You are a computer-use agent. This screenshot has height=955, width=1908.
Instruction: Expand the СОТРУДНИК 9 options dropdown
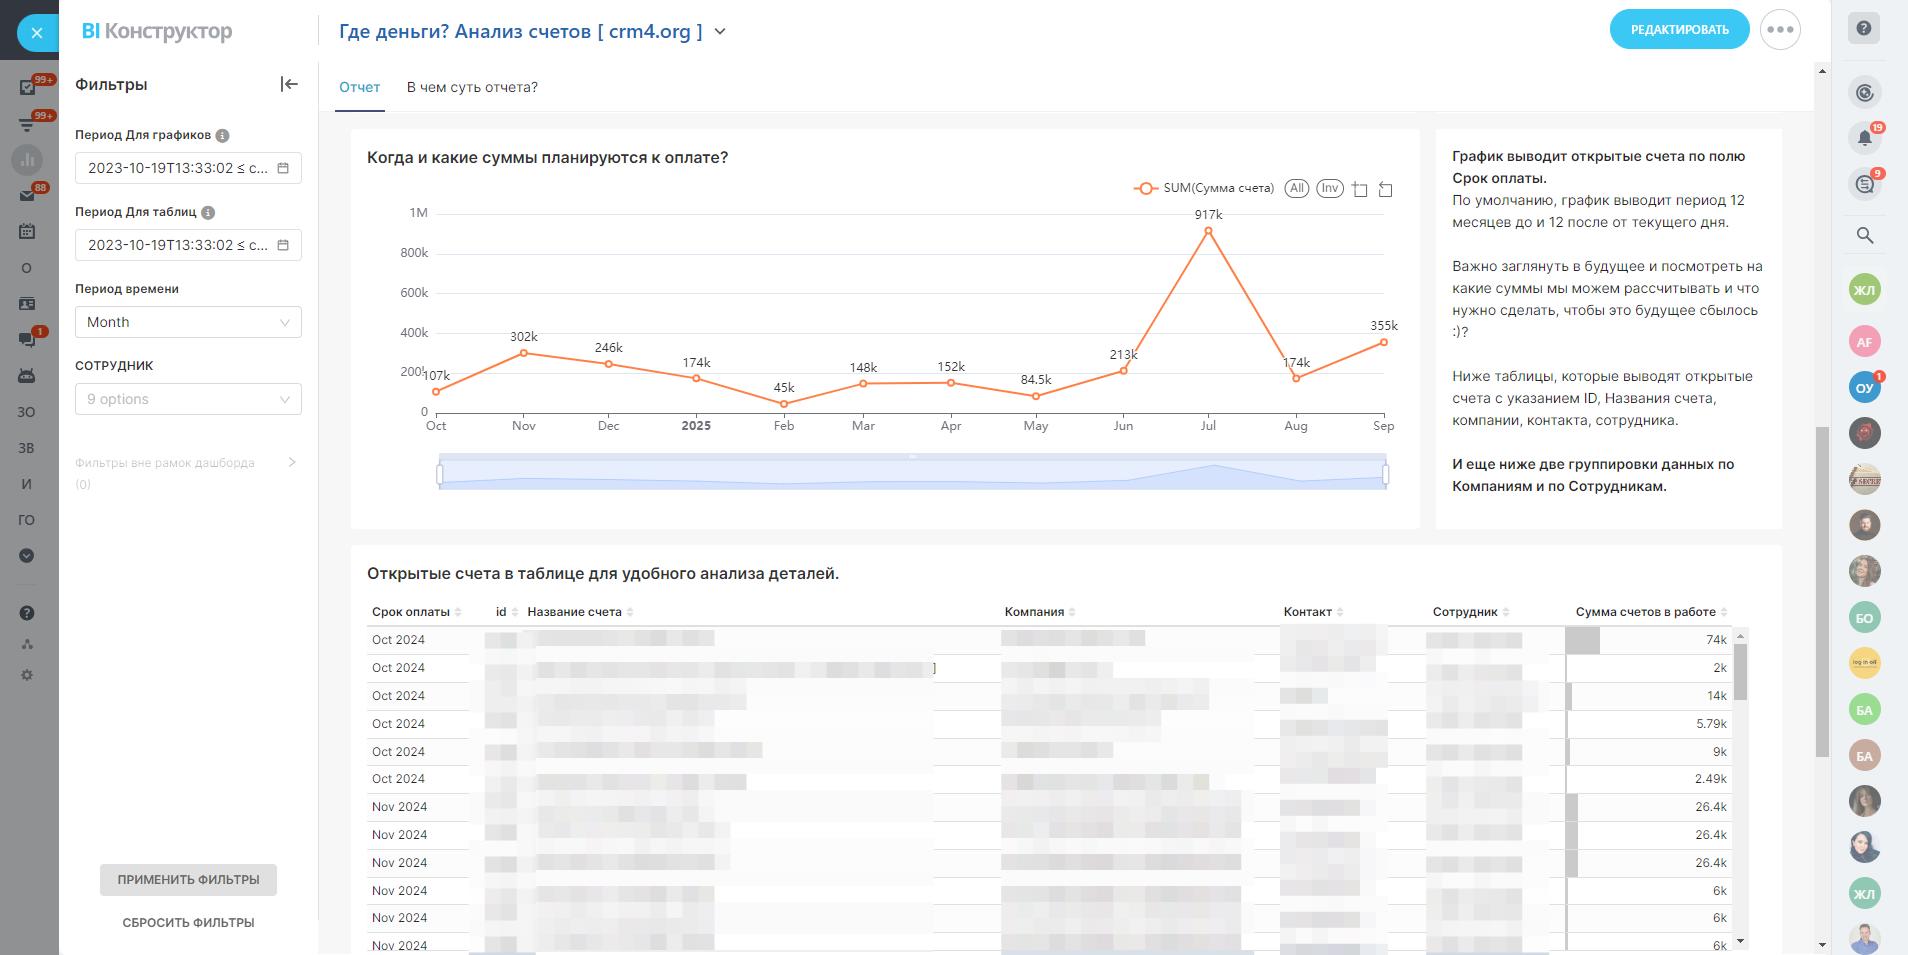[x=188, y=399]
